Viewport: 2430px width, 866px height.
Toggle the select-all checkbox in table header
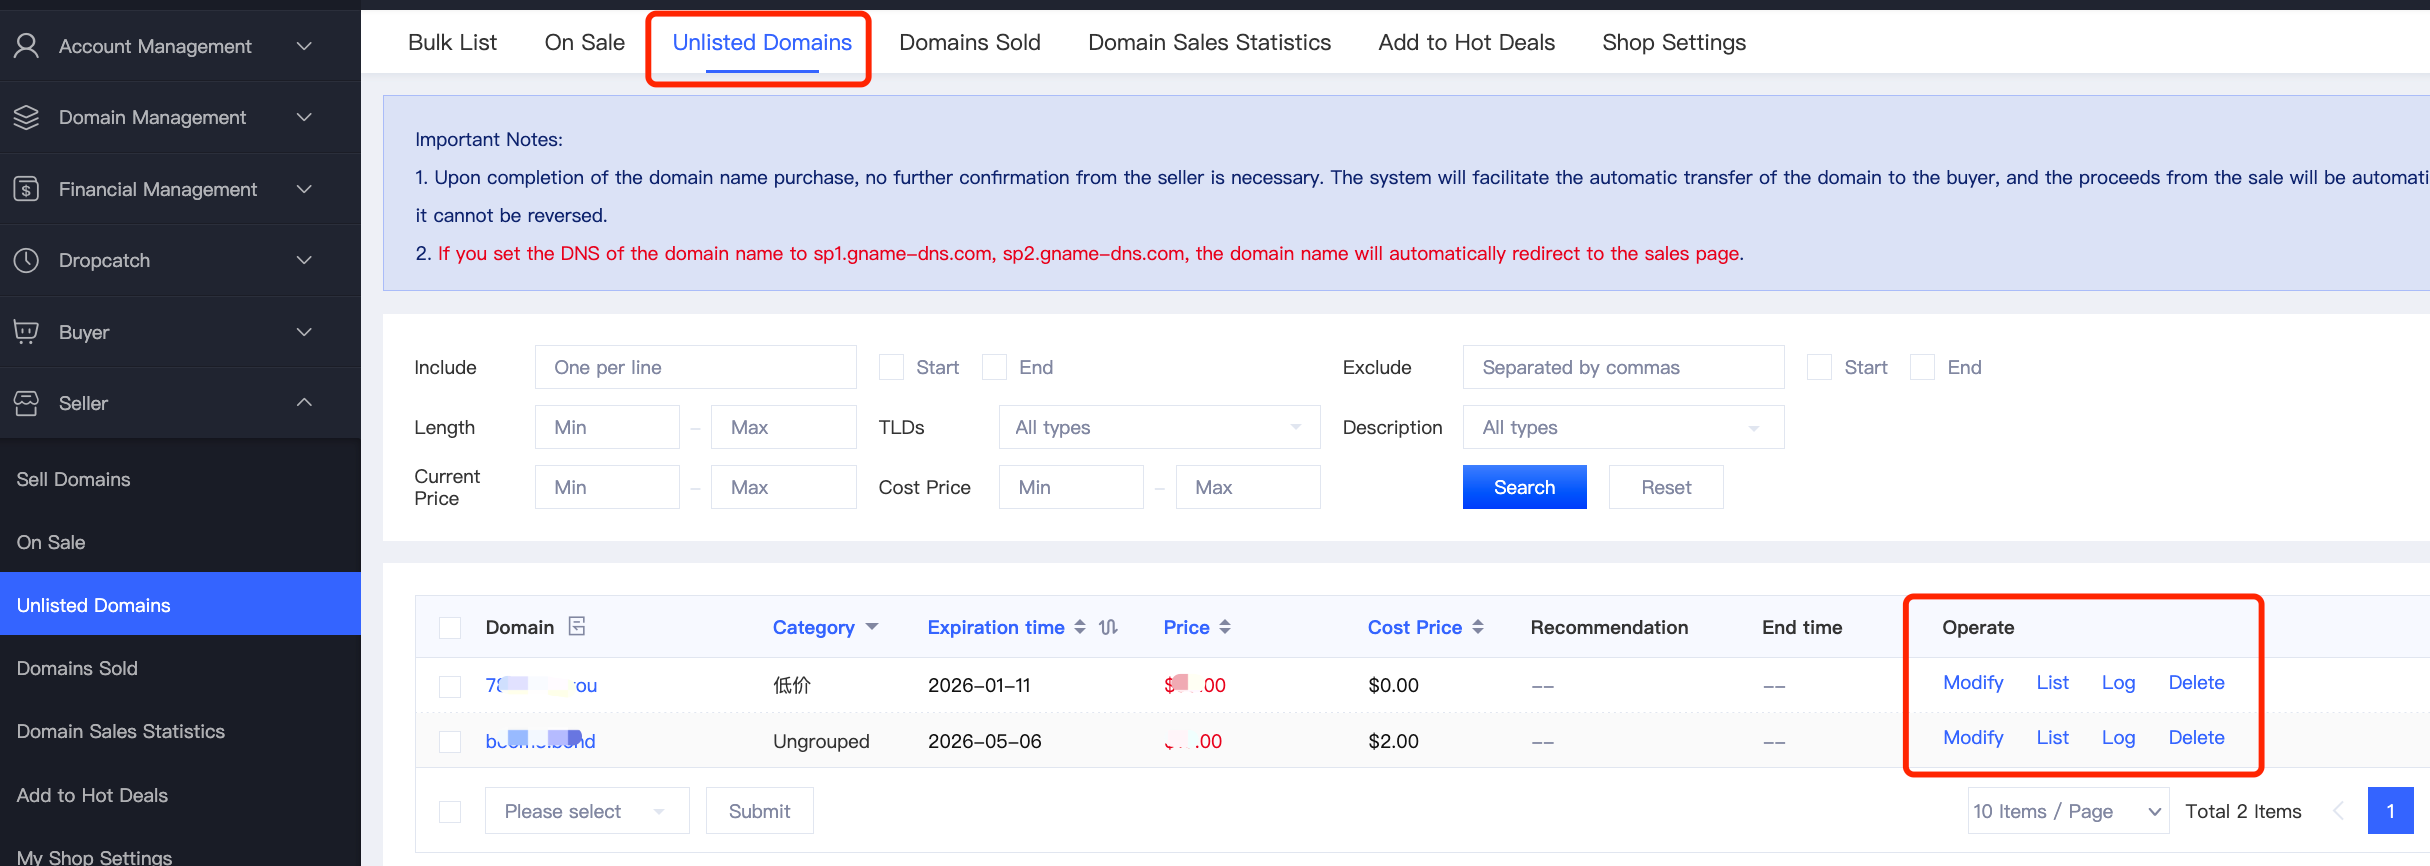click(x=450, y=627)
